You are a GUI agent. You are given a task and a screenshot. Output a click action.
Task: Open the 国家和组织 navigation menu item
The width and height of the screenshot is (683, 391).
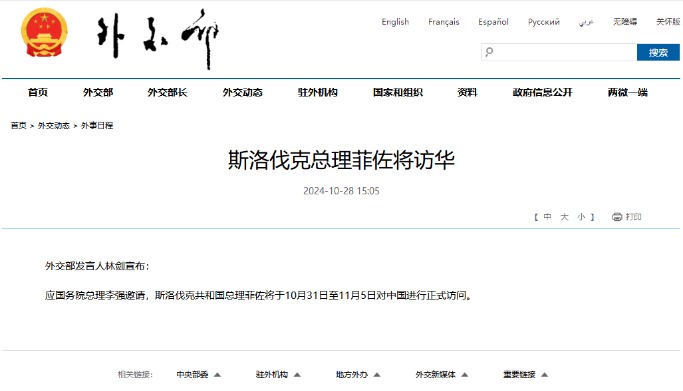[398, 92]
